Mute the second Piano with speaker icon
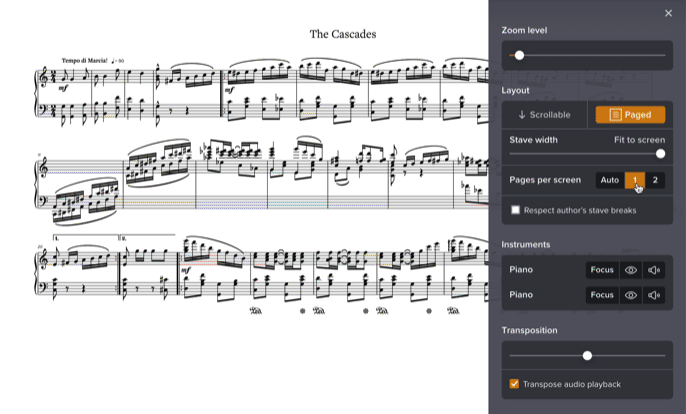686x414 pixels. point(654,295)
